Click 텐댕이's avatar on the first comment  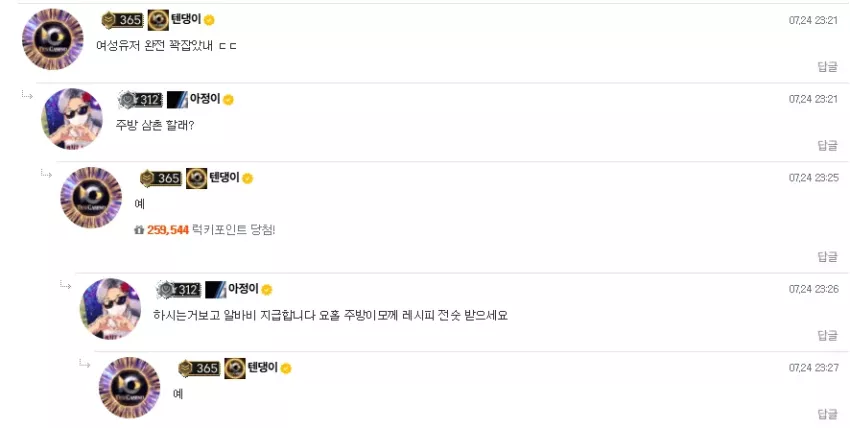pyautogui.click(x=53, y=39)
